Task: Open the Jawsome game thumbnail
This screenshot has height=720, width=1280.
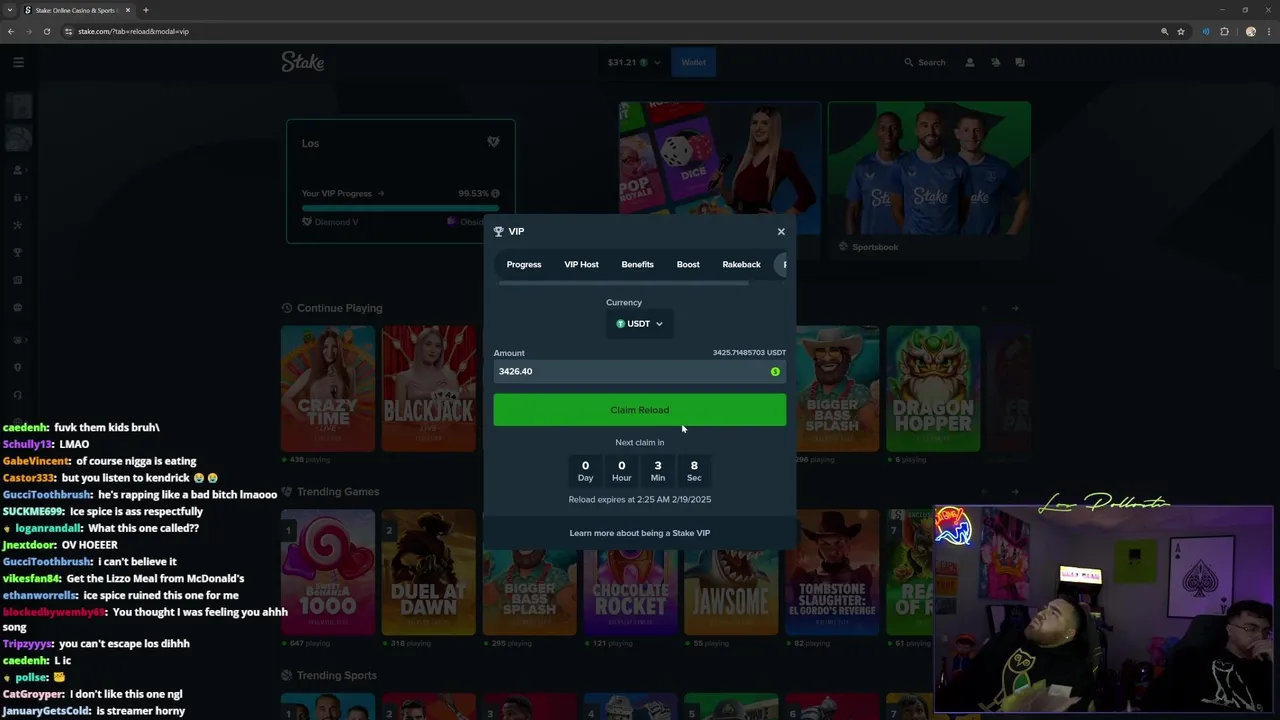Action: [x=731, y=590]
